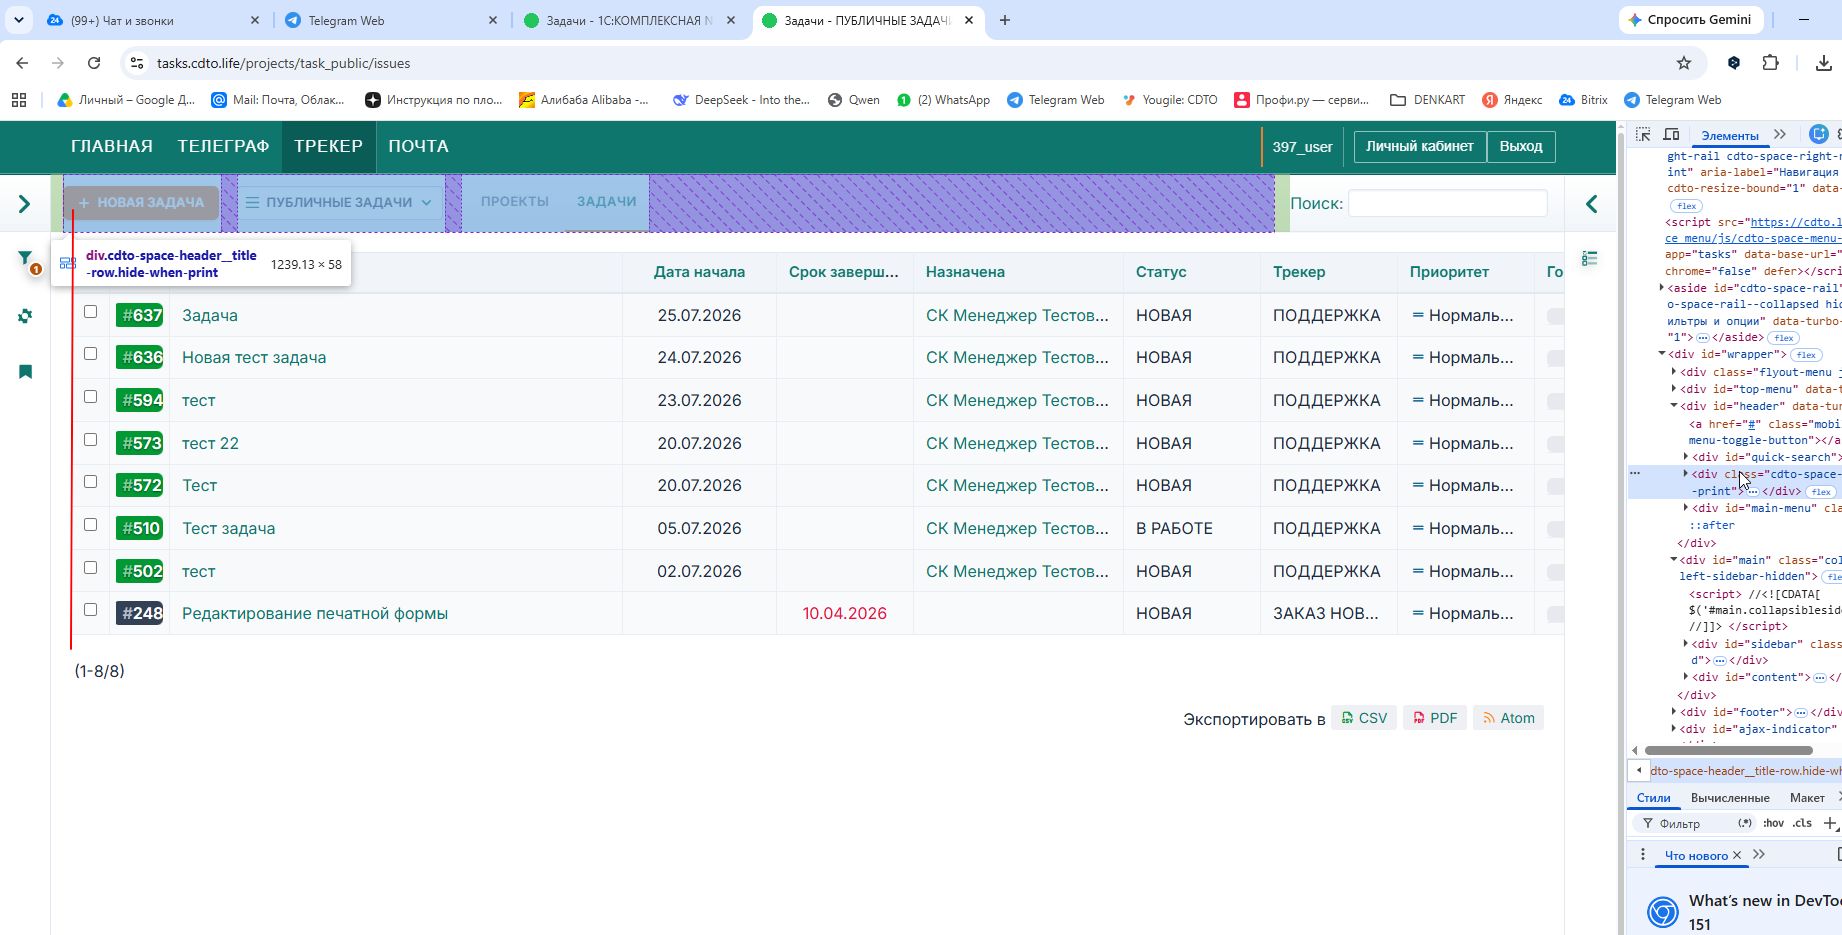
Task: Open the DevTools AI assistance icon
Action: (1818, 135)
